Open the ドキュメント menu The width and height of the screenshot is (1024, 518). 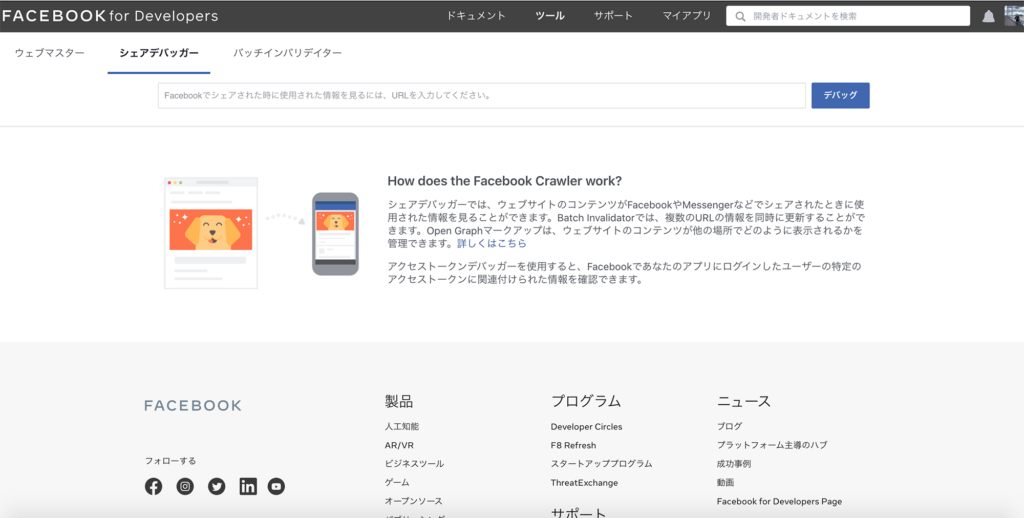476,16
